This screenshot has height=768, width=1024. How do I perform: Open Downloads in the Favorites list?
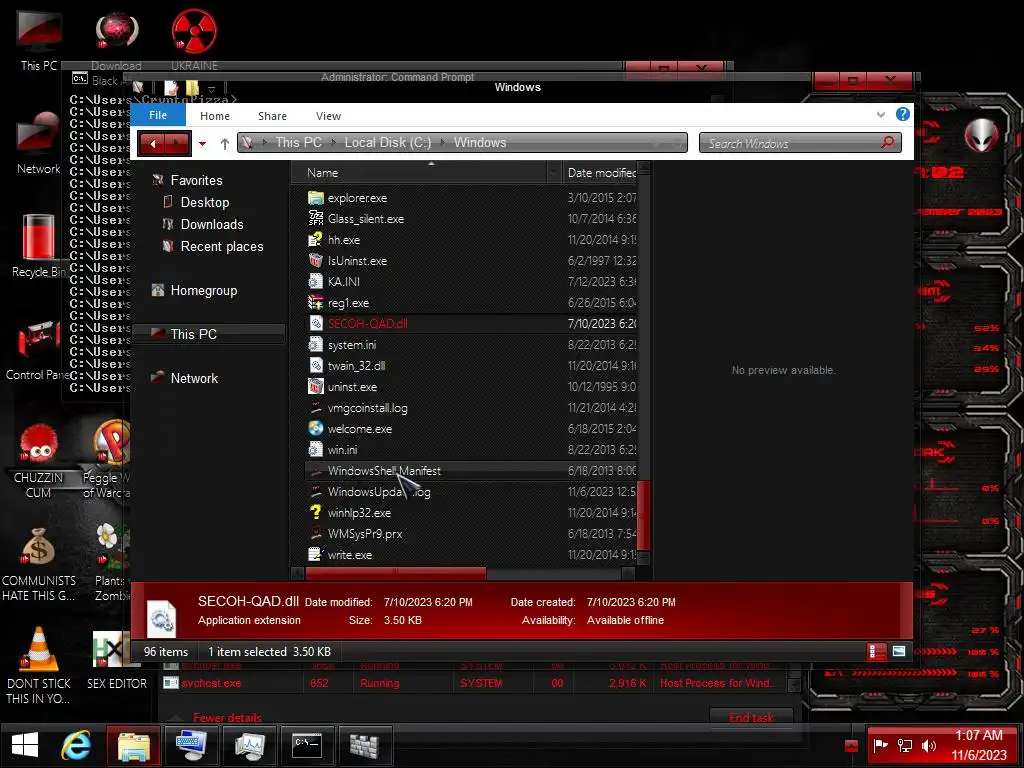tap(212, 225)
